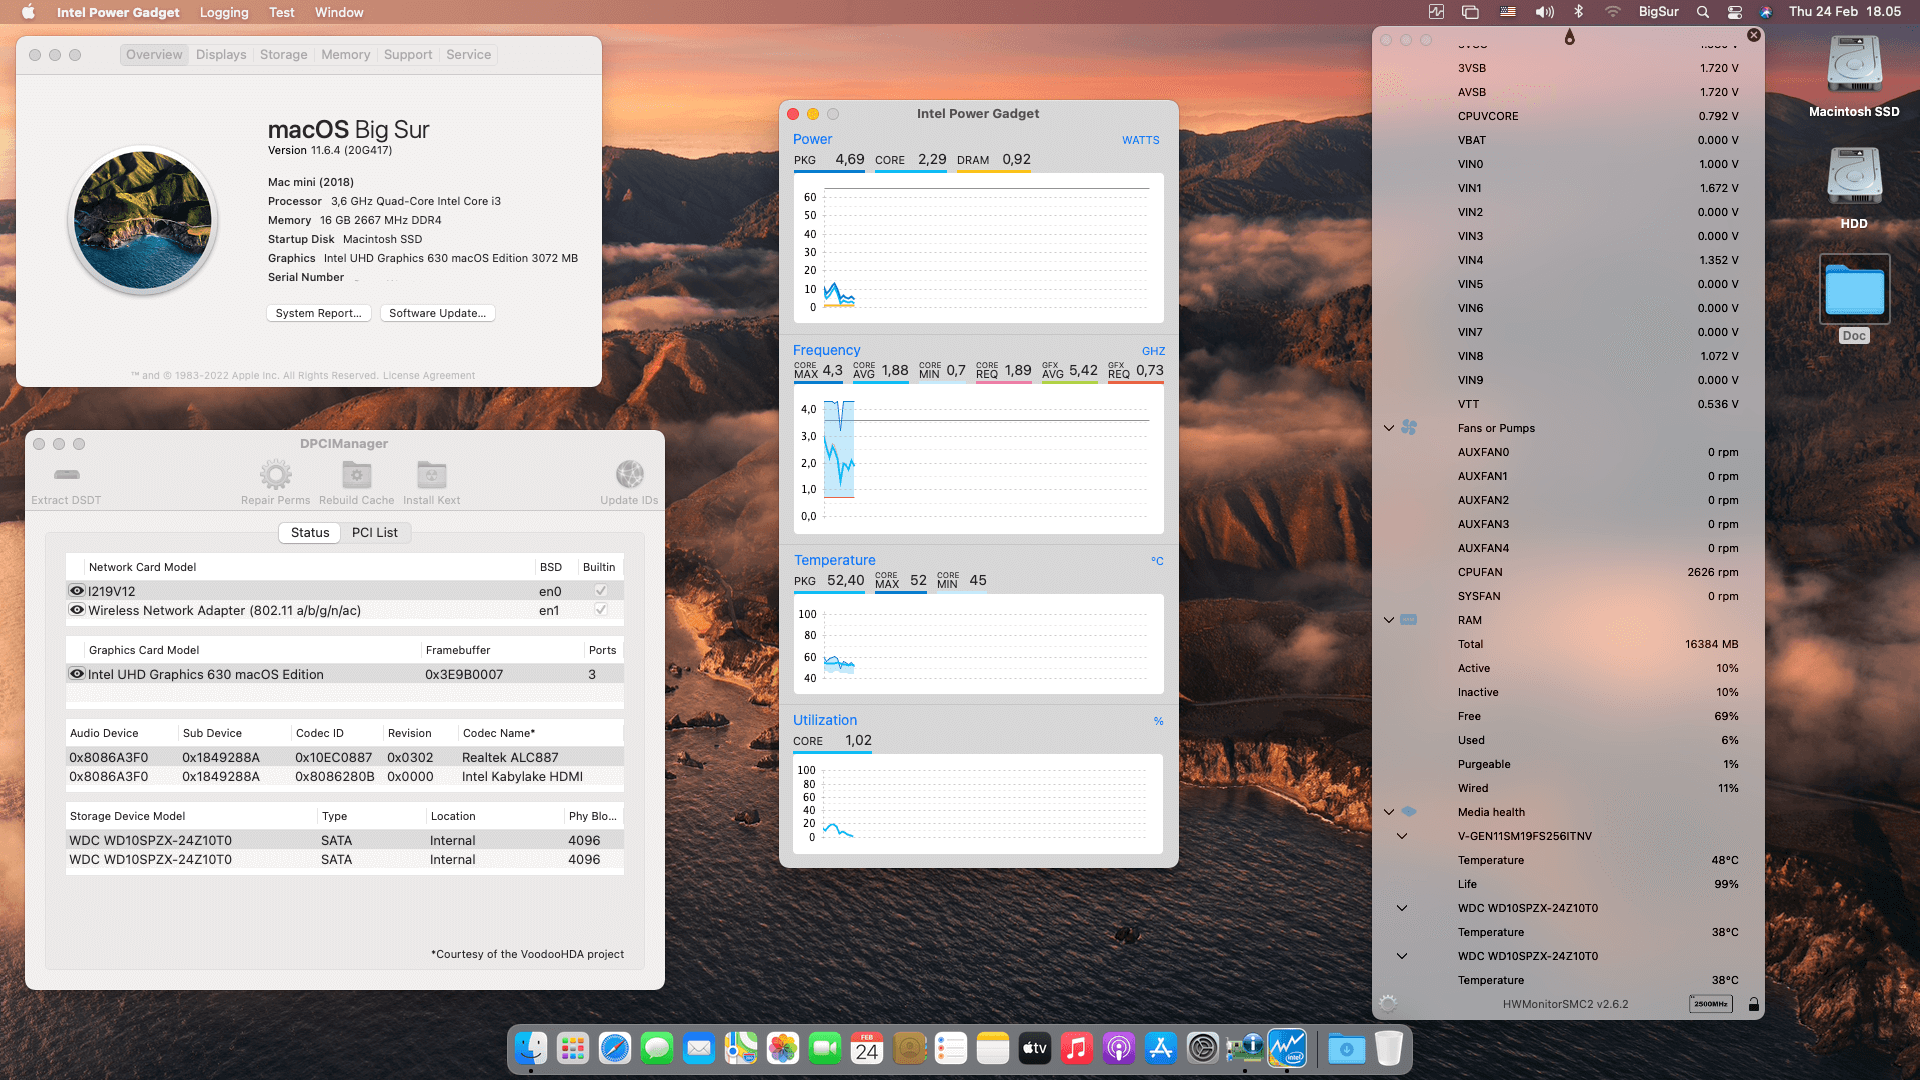Screen dimensions: 1920x1080
Task: Select the Realtek ALC887 audio row
Action: click(x=345, y=757)
